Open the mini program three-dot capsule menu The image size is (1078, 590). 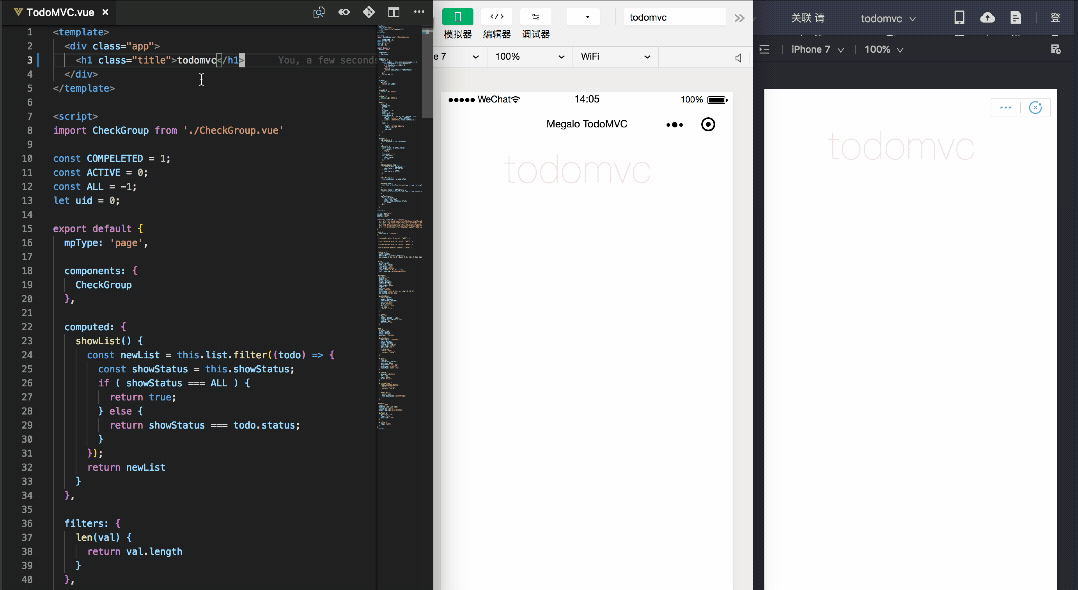pyautogui.click(x=674, y=124)
